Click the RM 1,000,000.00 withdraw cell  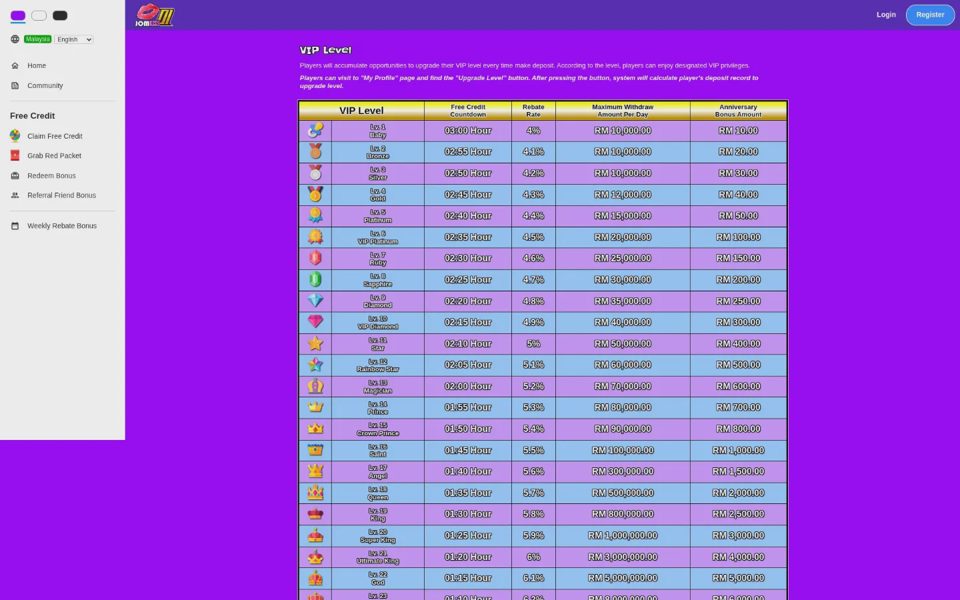tap(623, 535)
